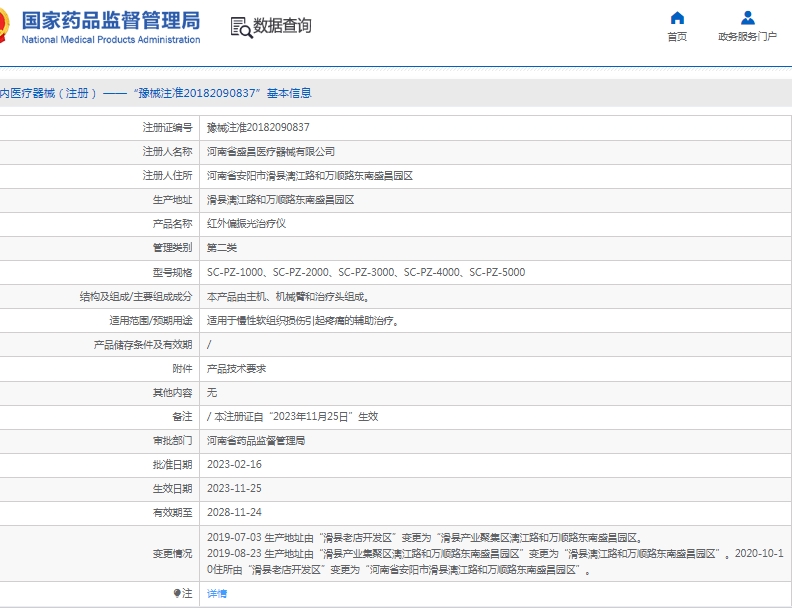Viewport: 792px width, 611px height.
Task: Click the national emblem logo
Action: coord(4,25)
